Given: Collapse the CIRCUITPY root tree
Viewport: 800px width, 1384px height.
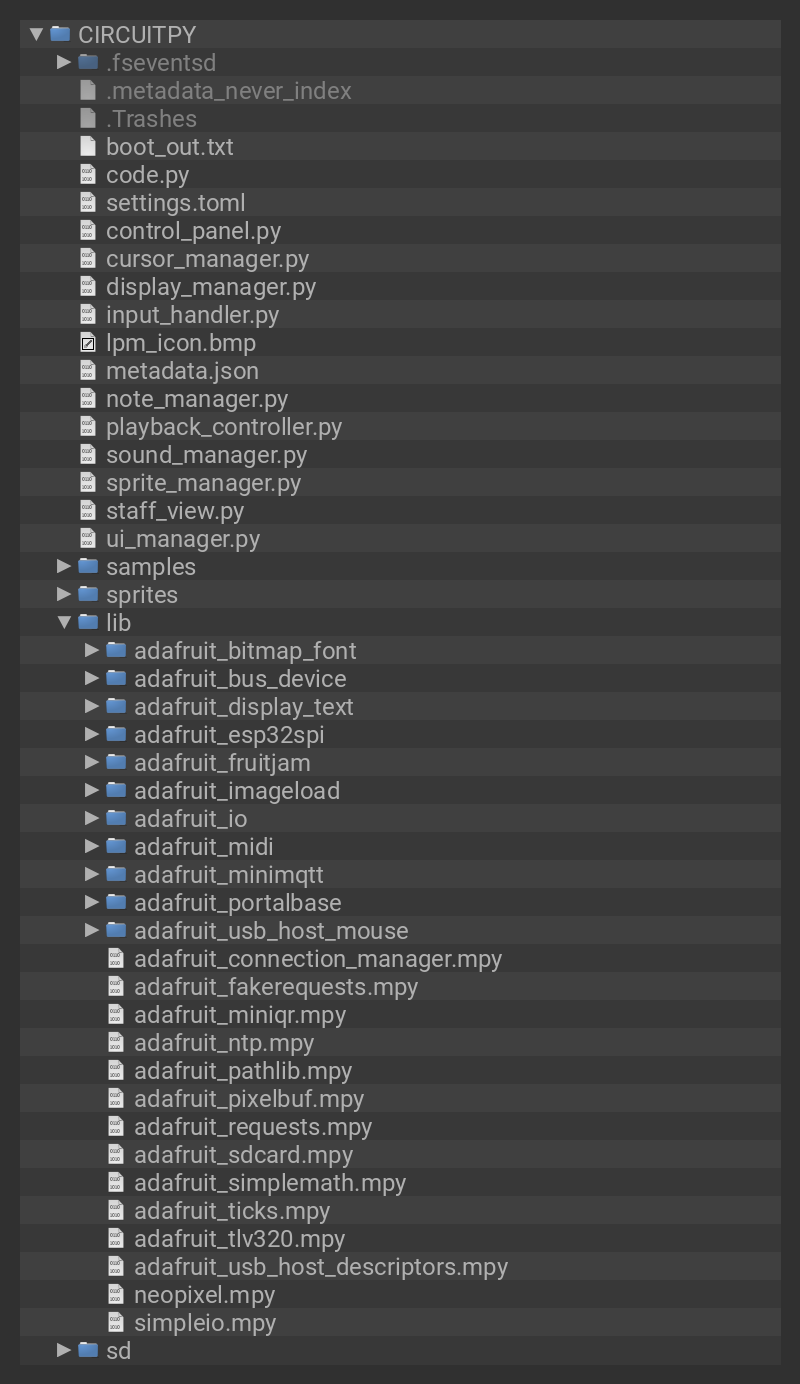Looking at the screenshot, I should coord(36,35).
